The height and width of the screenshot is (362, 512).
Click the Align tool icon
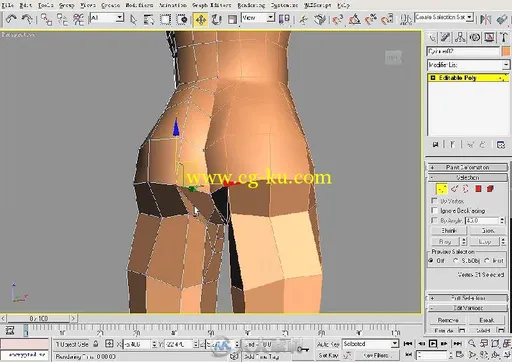502,20
